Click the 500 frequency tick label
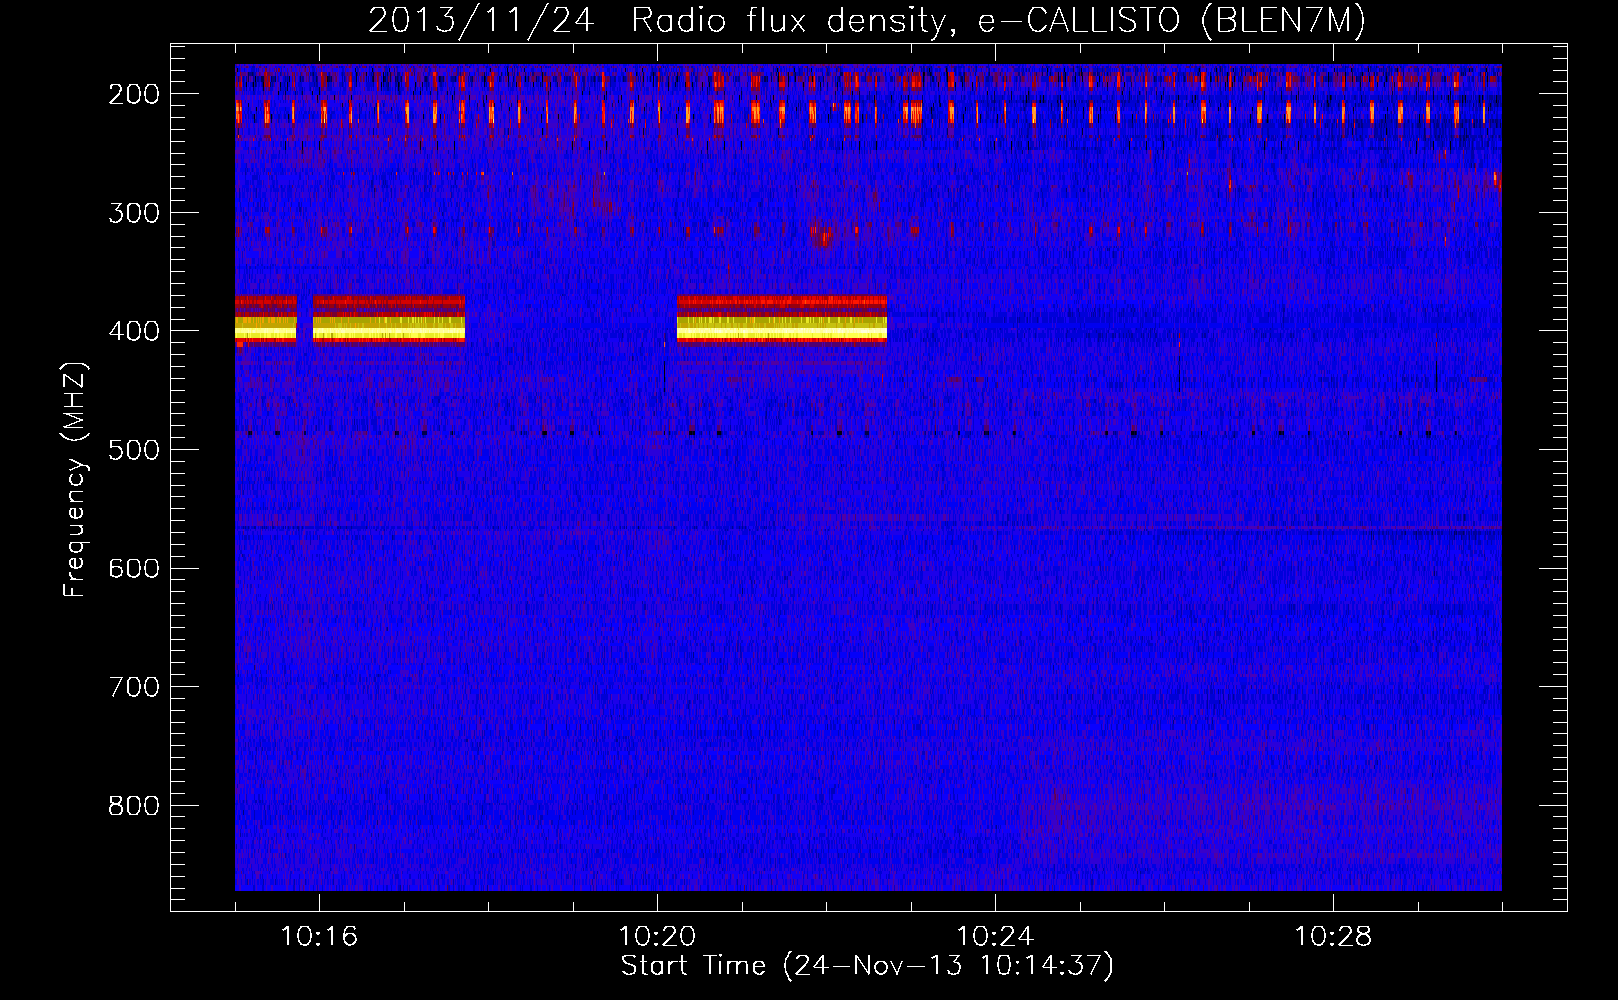Screen dimensions: 1618x1000 (134, 450)
